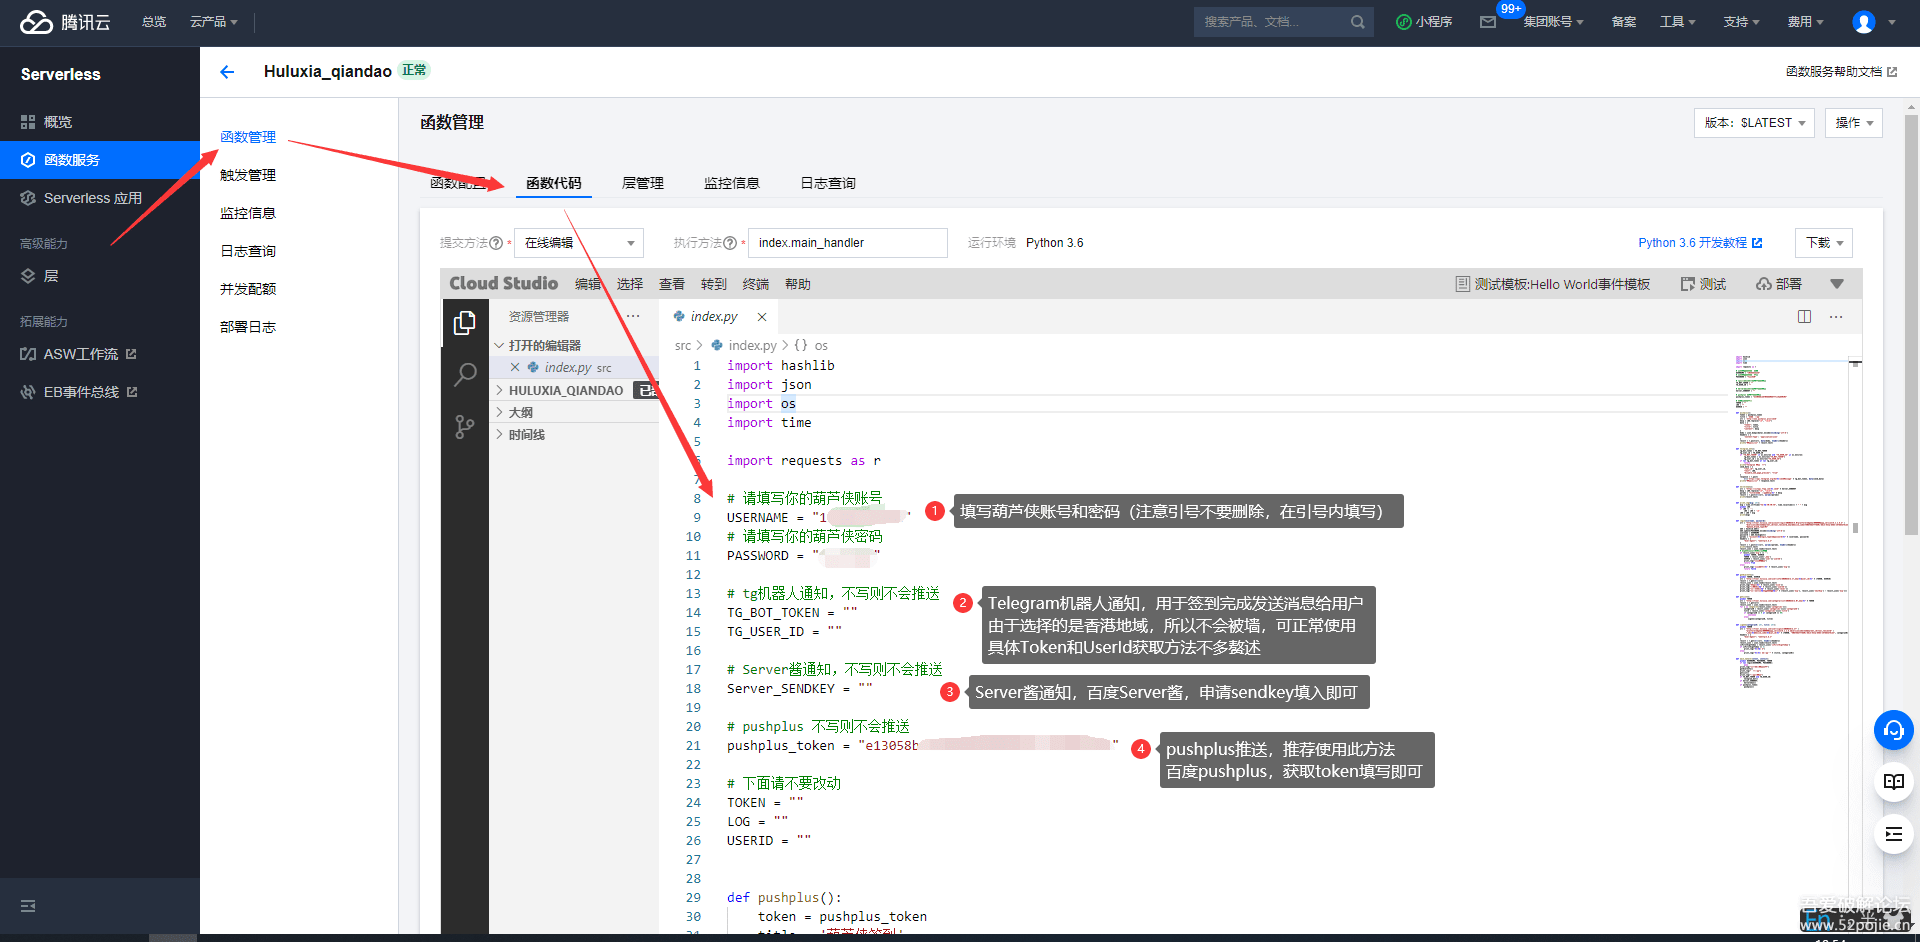
Task: Close the index.py editor tab
Action: click(x=762, y=317)
